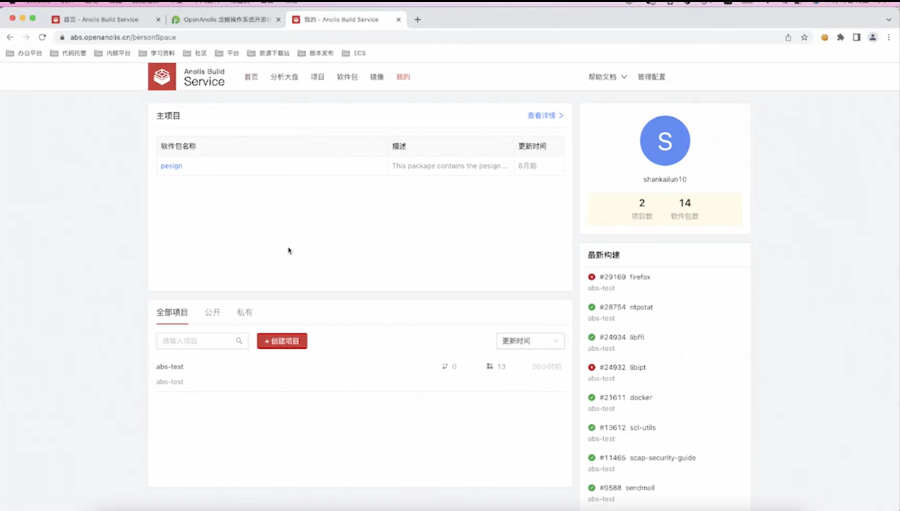This screenshot has width=900, height=511.
Task: Switch to the 公开 projects tab
Action: point(212,312)
